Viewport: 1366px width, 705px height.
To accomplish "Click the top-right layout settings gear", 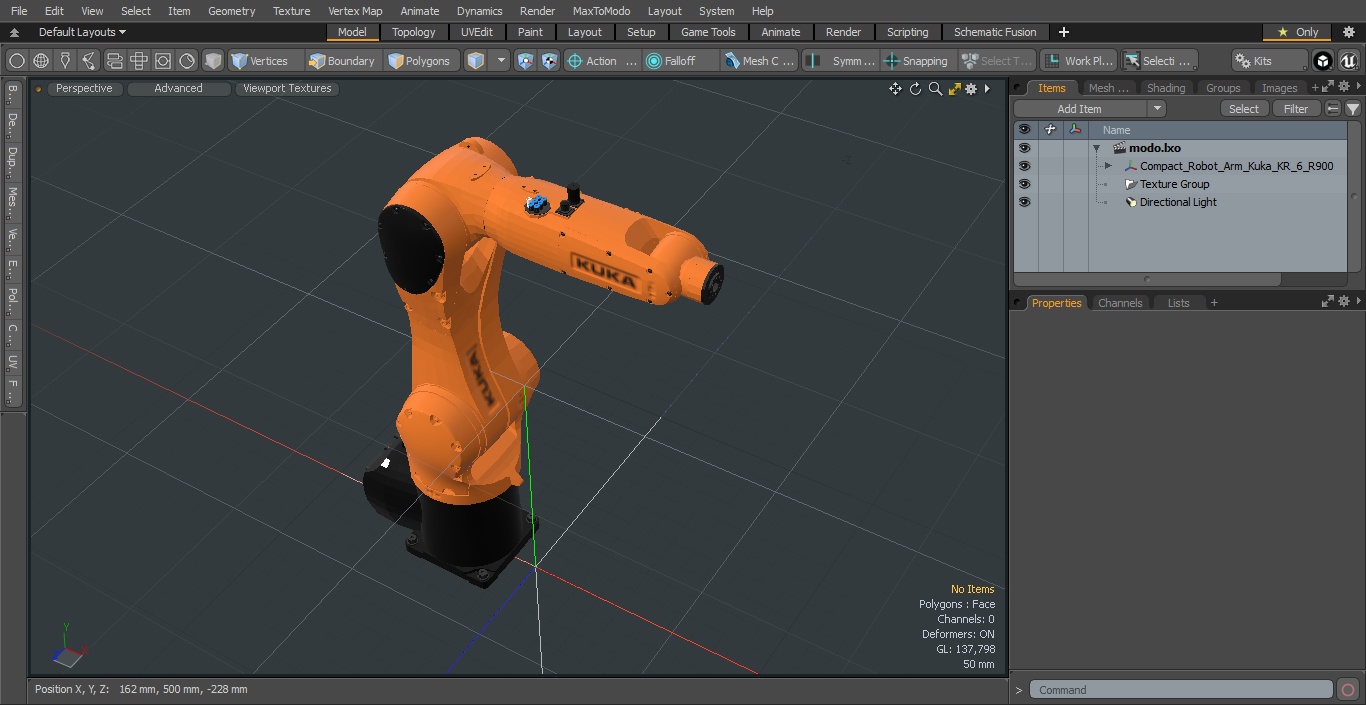I will [1348, 32].
